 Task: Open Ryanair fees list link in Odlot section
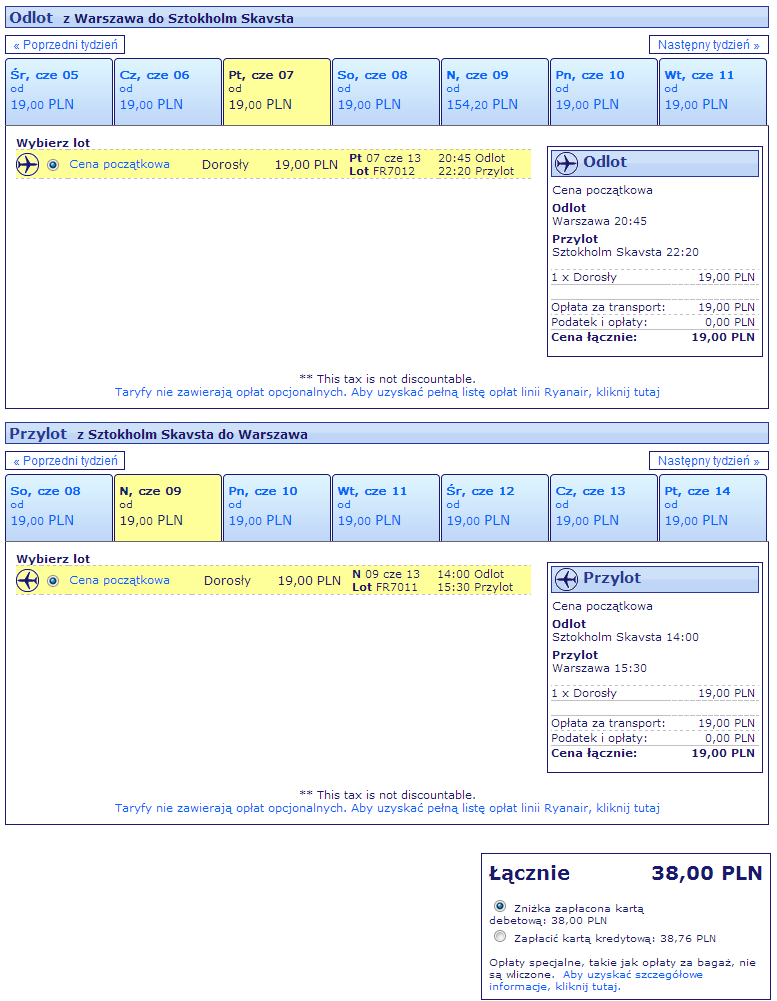pyautogui.click(x=387, y=393)
